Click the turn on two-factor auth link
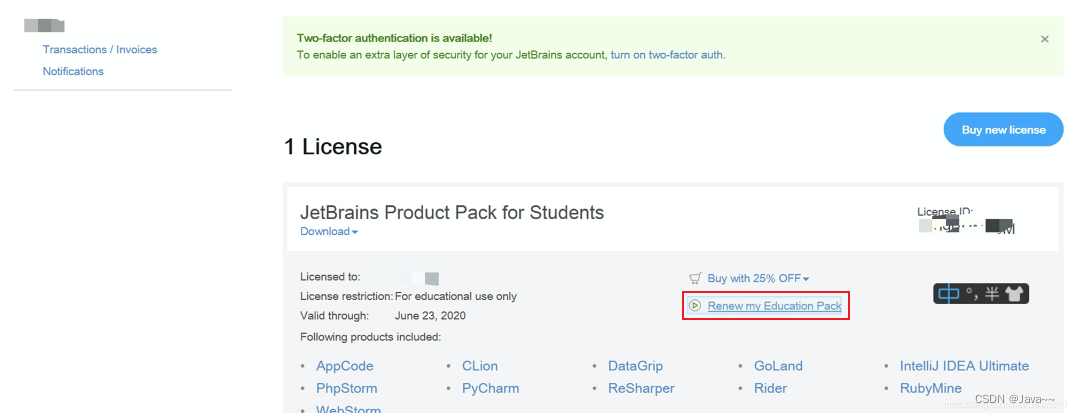This screenshot has width=1070, height=413. tap(667, 55)
